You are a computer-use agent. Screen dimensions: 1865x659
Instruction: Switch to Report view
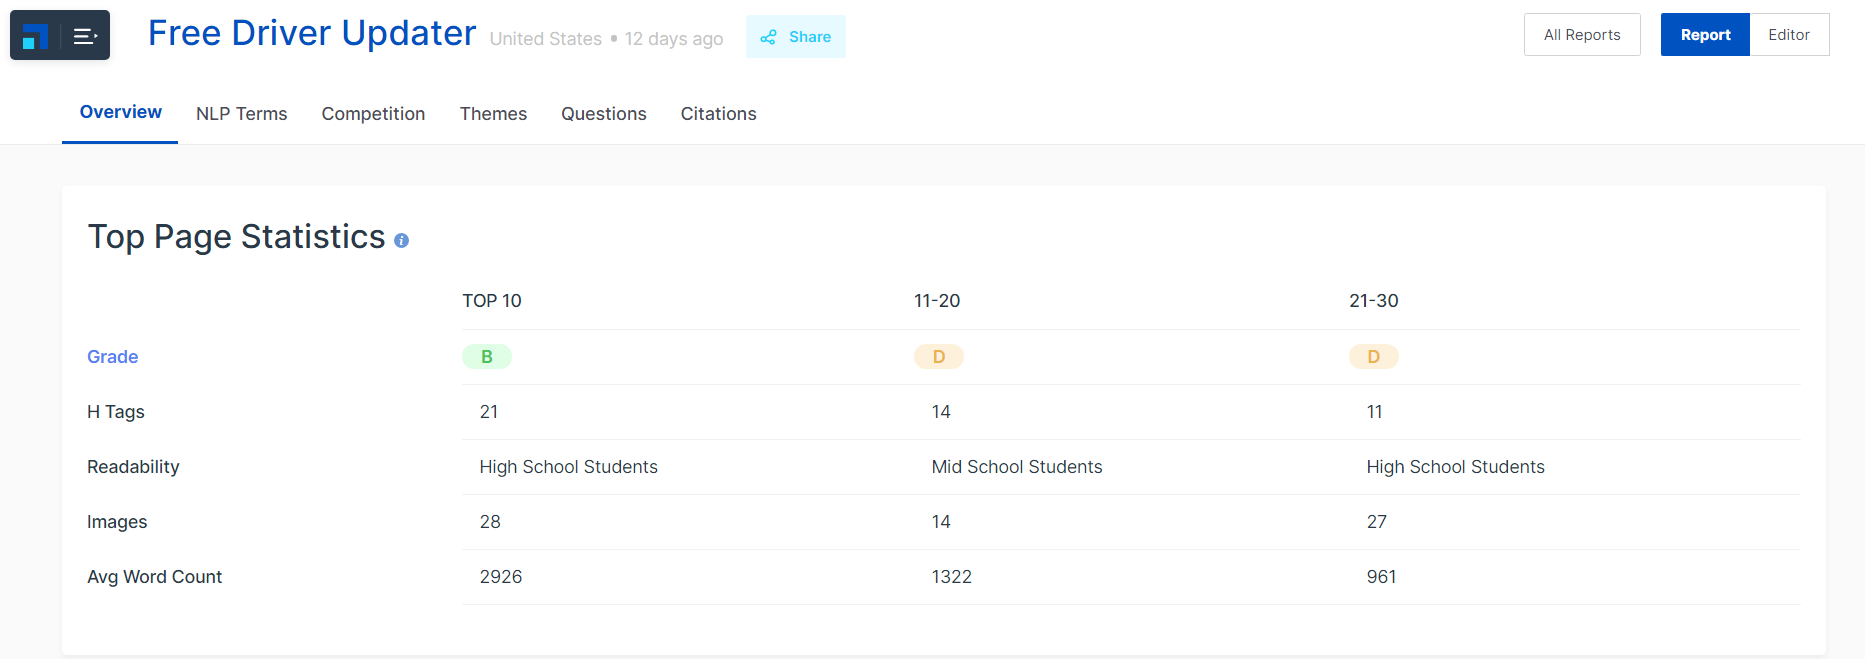1705,35
